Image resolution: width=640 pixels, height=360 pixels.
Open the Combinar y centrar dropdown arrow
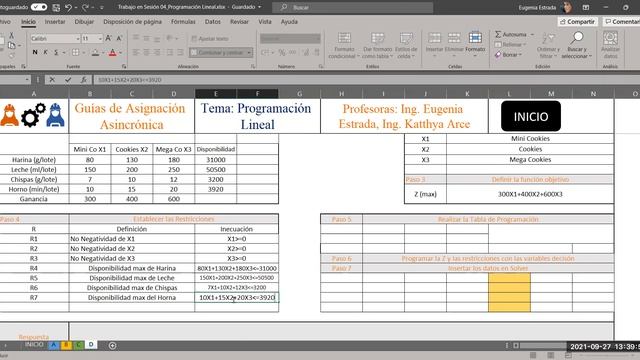point(249,52)
